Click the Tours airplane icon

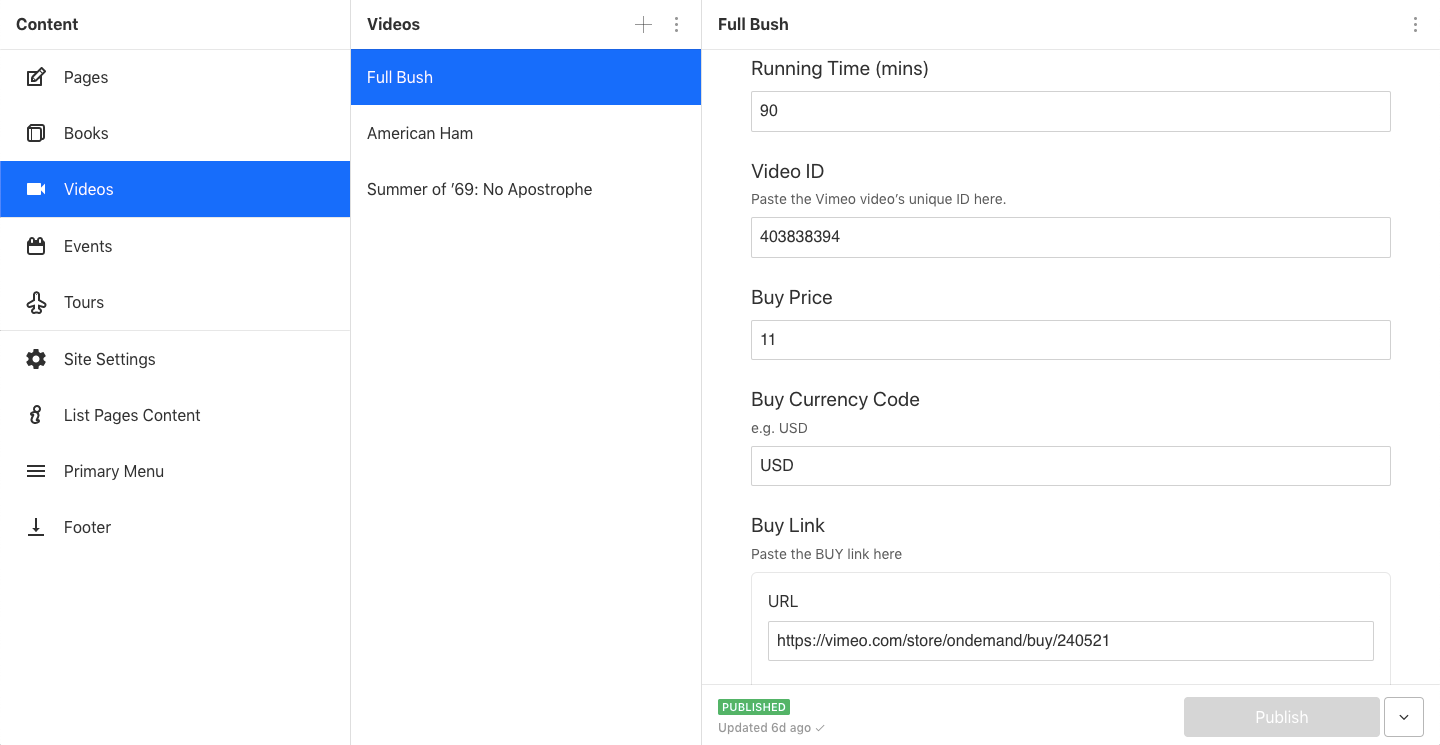tap(36, 302)
